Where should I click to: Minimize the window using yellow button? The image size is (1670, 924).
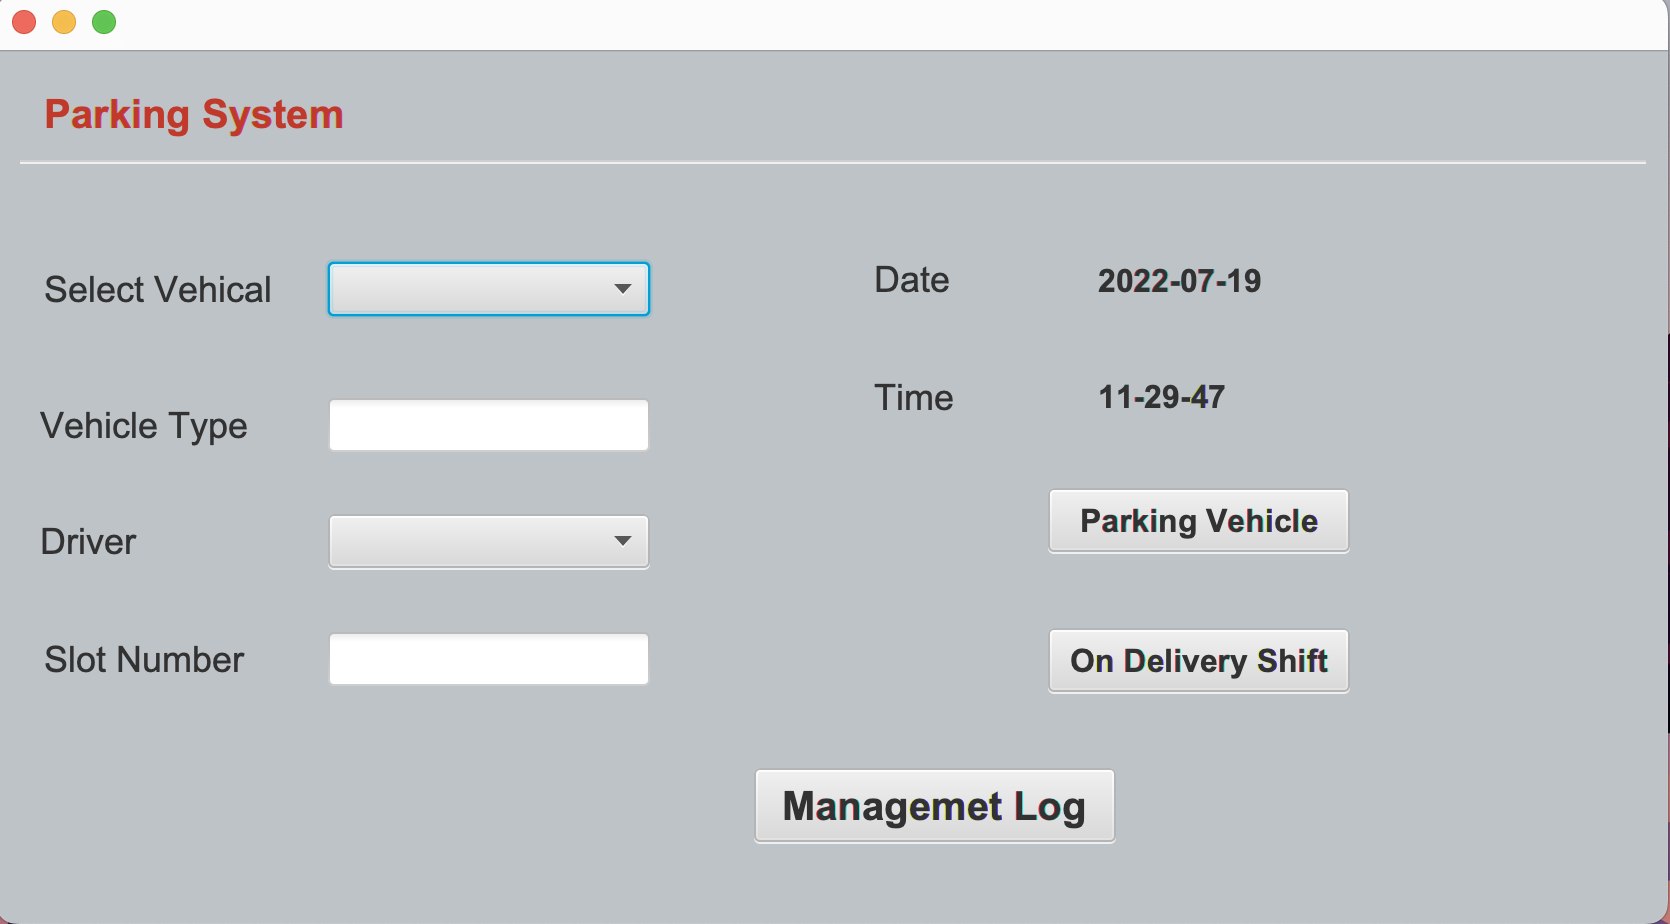point(63,21)
